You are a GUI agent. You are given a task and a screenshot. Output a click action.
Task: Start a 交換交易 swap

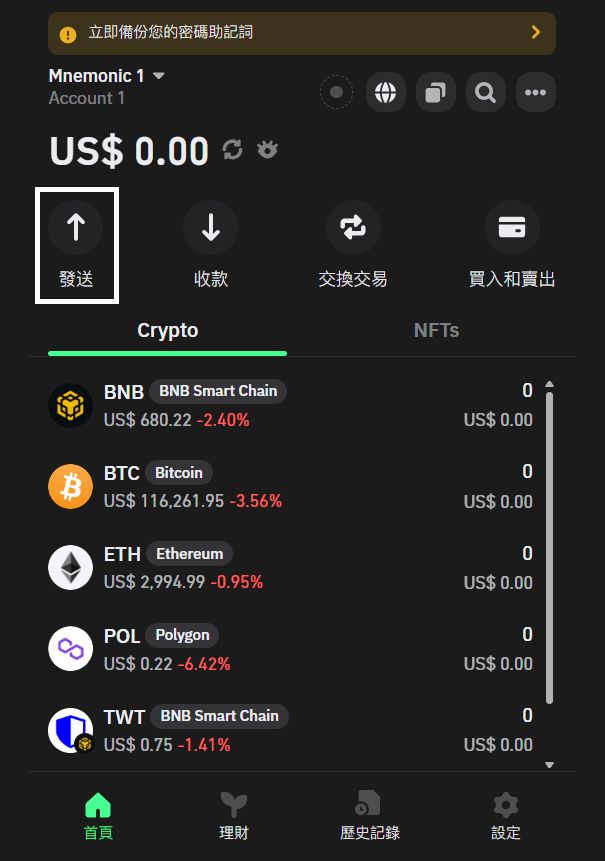pyautogui.click(x=353, y=227)
